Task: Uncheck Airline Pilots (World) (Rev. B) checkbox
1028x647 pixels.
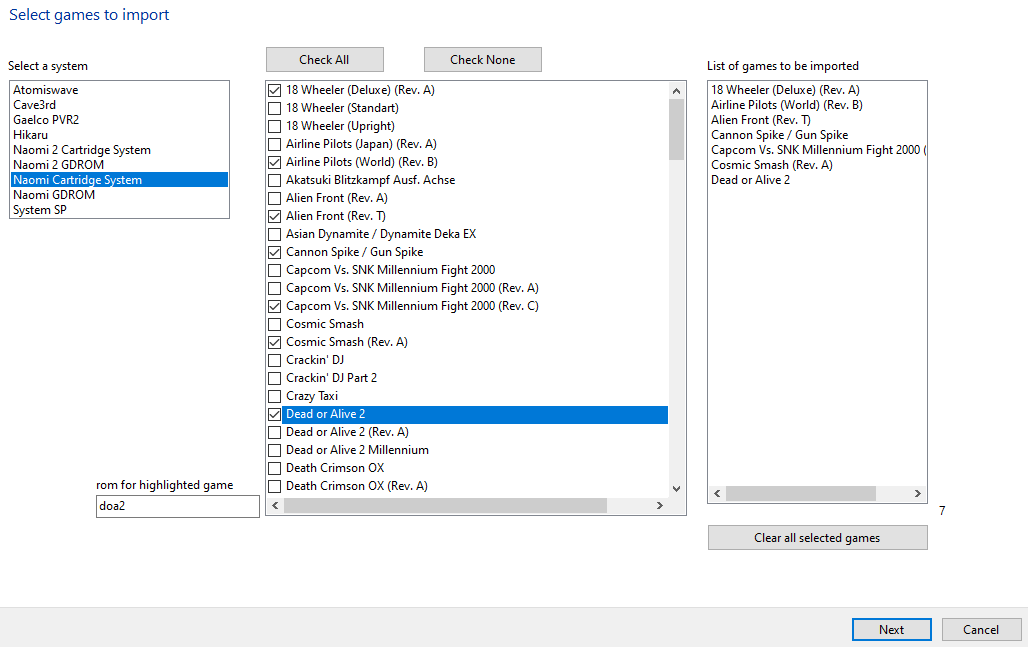Action: tap(275, 163)
